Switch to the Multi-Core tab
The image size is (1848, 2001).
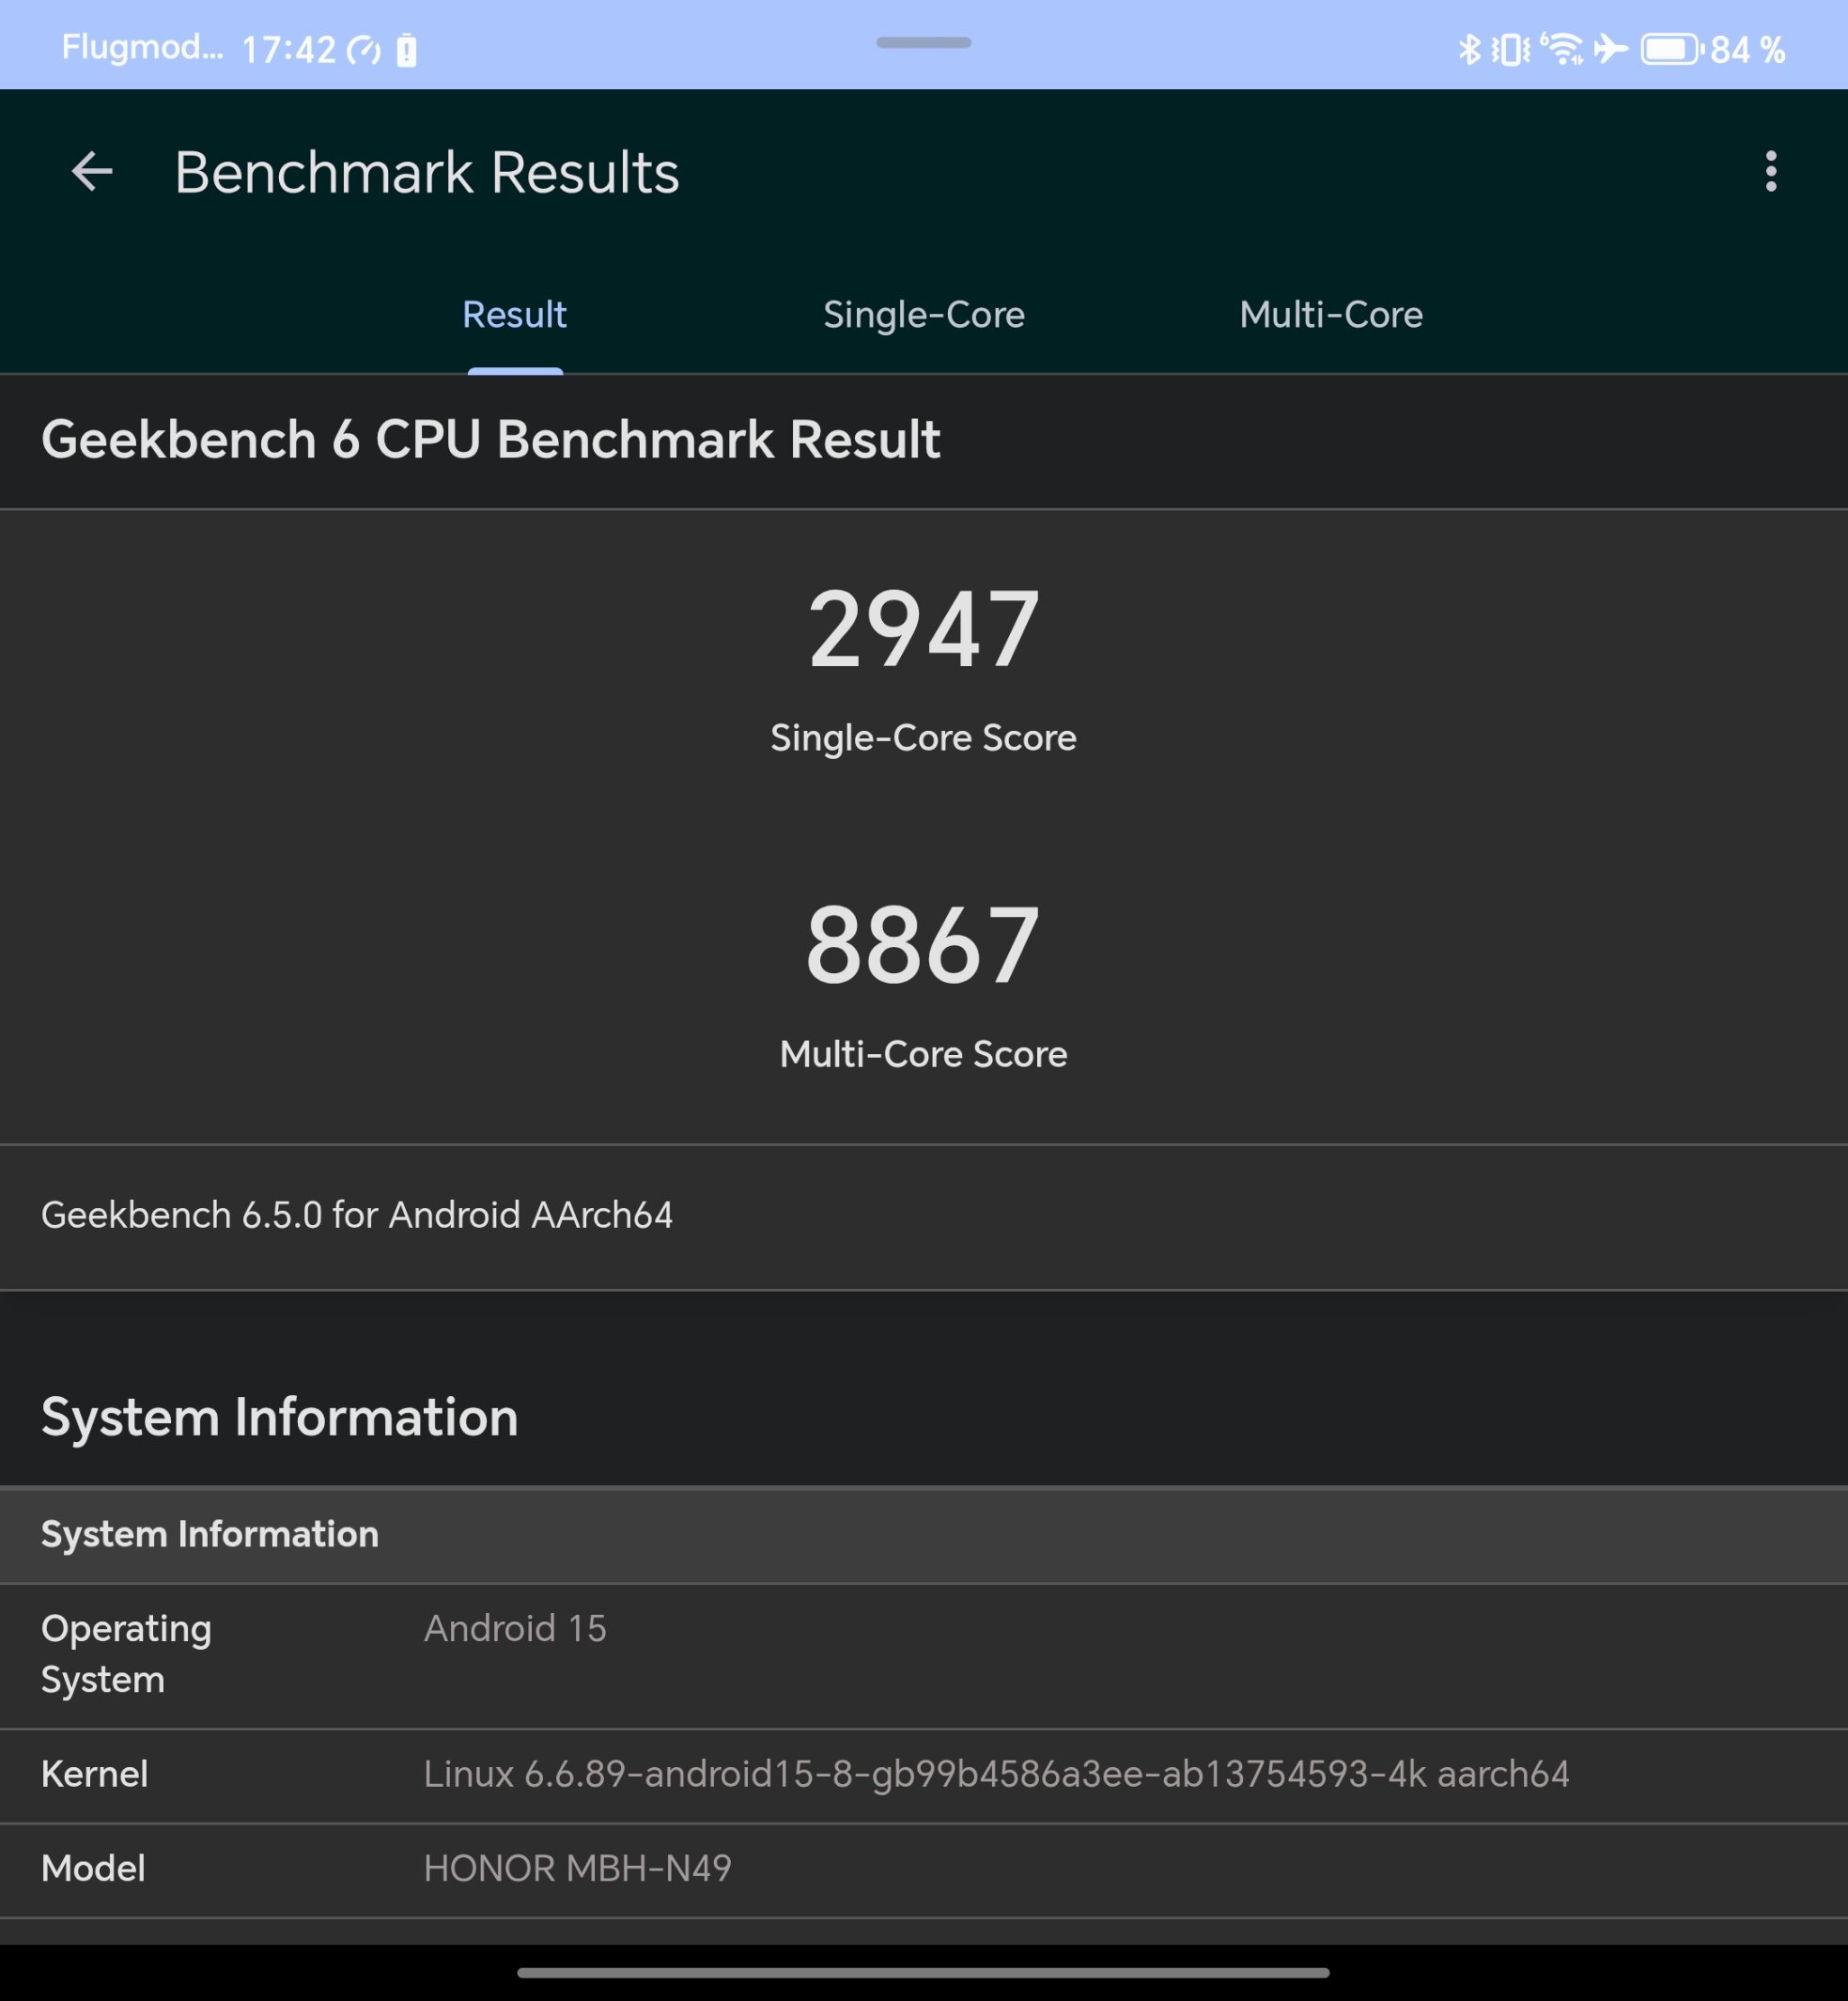[1330, 315]
